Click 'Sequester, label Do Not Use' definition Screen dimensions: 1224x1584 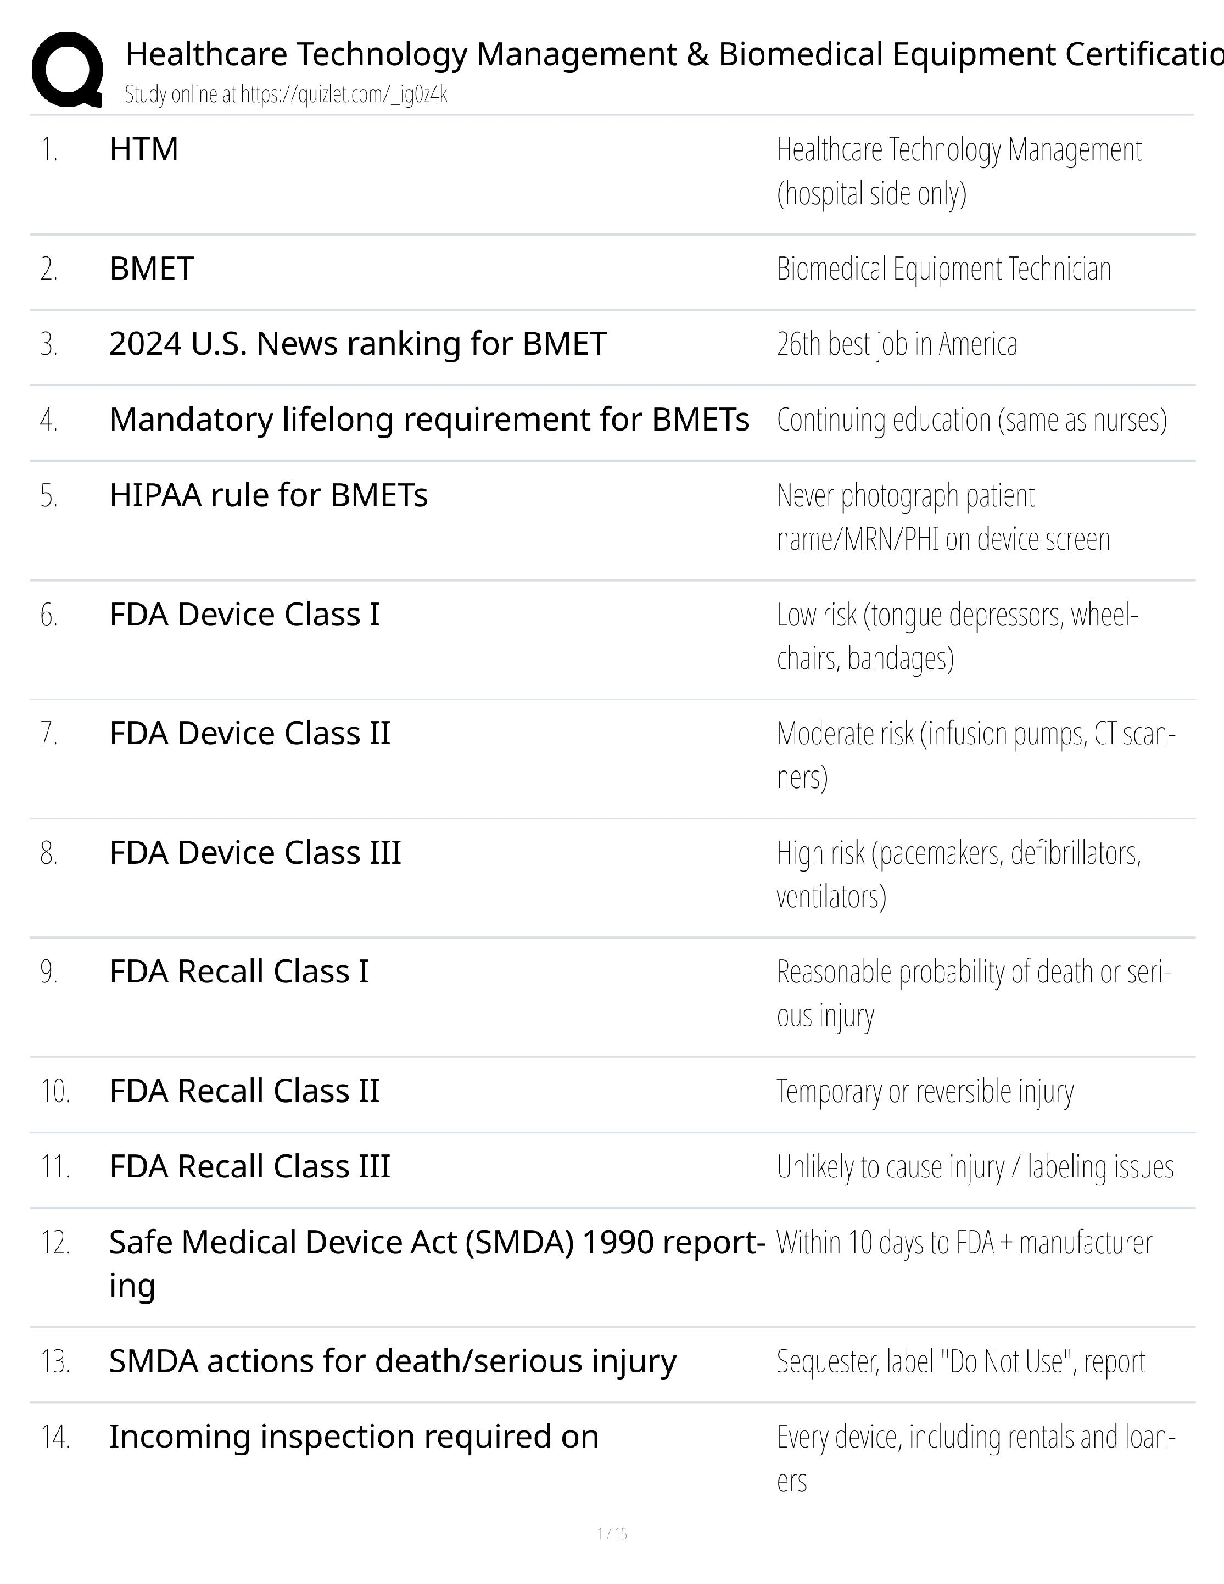coord(961,1362)
